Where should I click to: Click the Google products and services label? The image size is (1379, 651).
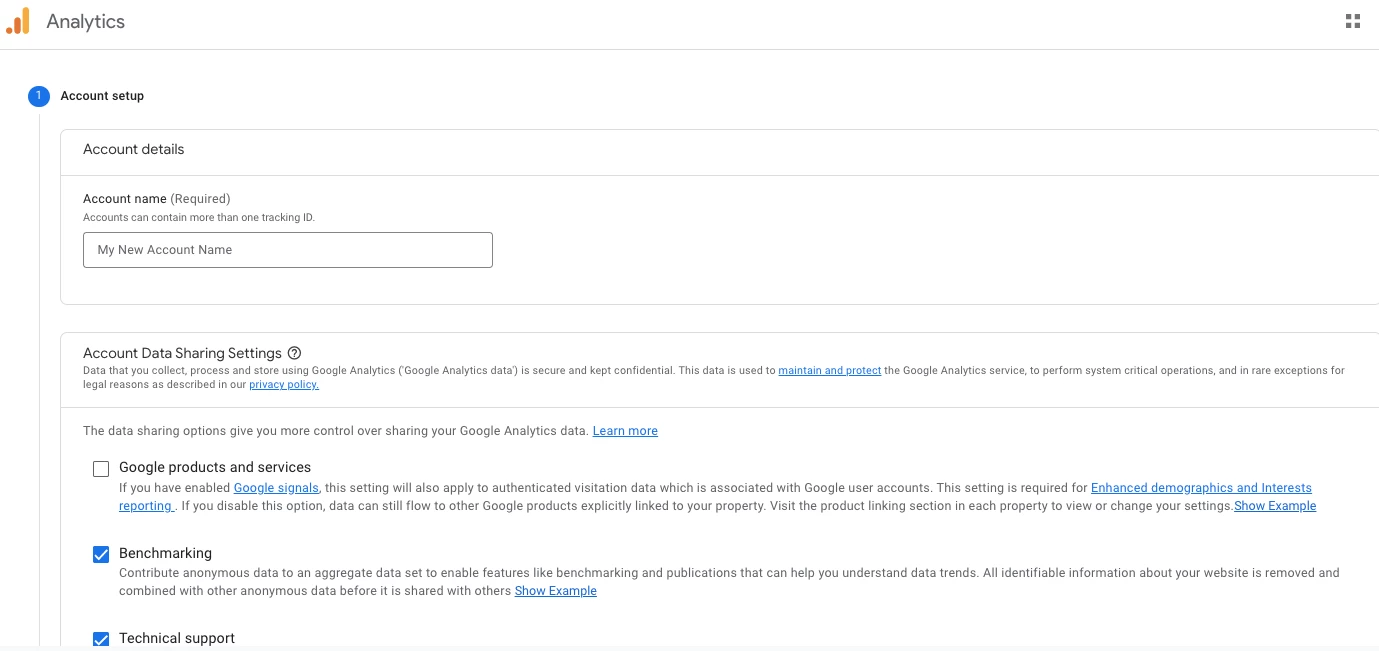[215, 467]
